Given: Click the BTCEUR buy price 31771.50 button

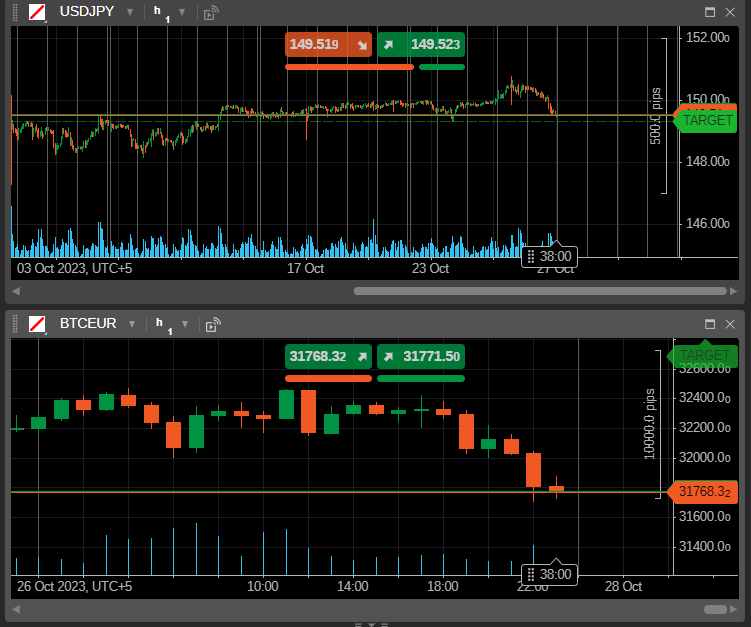Looking at the screenshot, I should 421,356.
